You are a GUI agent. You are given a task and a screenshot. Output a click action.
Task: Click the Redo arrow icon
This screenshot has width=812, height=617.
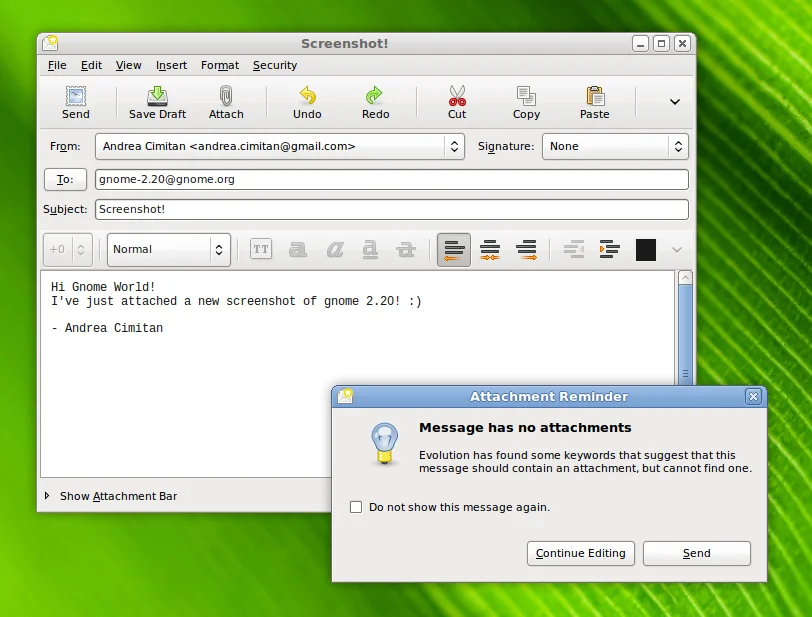(x=375, y=100)
